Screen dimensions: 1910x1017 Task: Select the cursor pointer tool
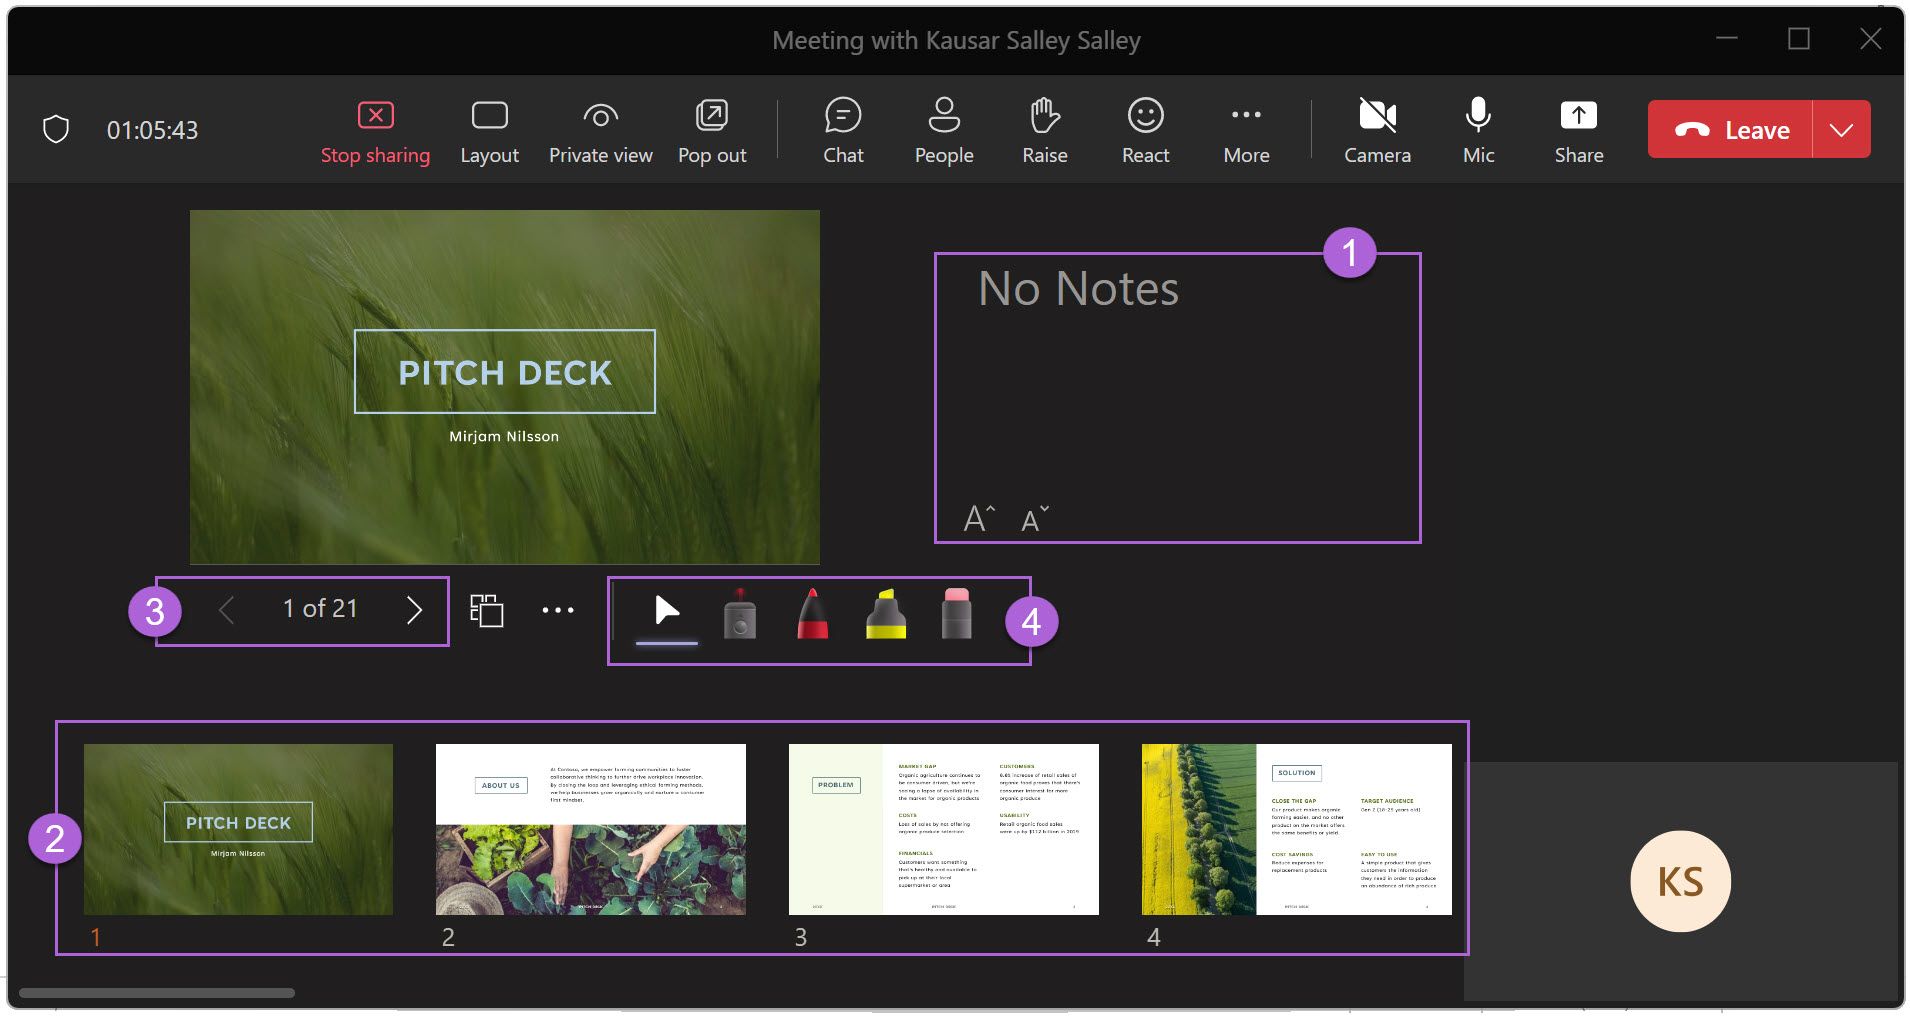666,610
